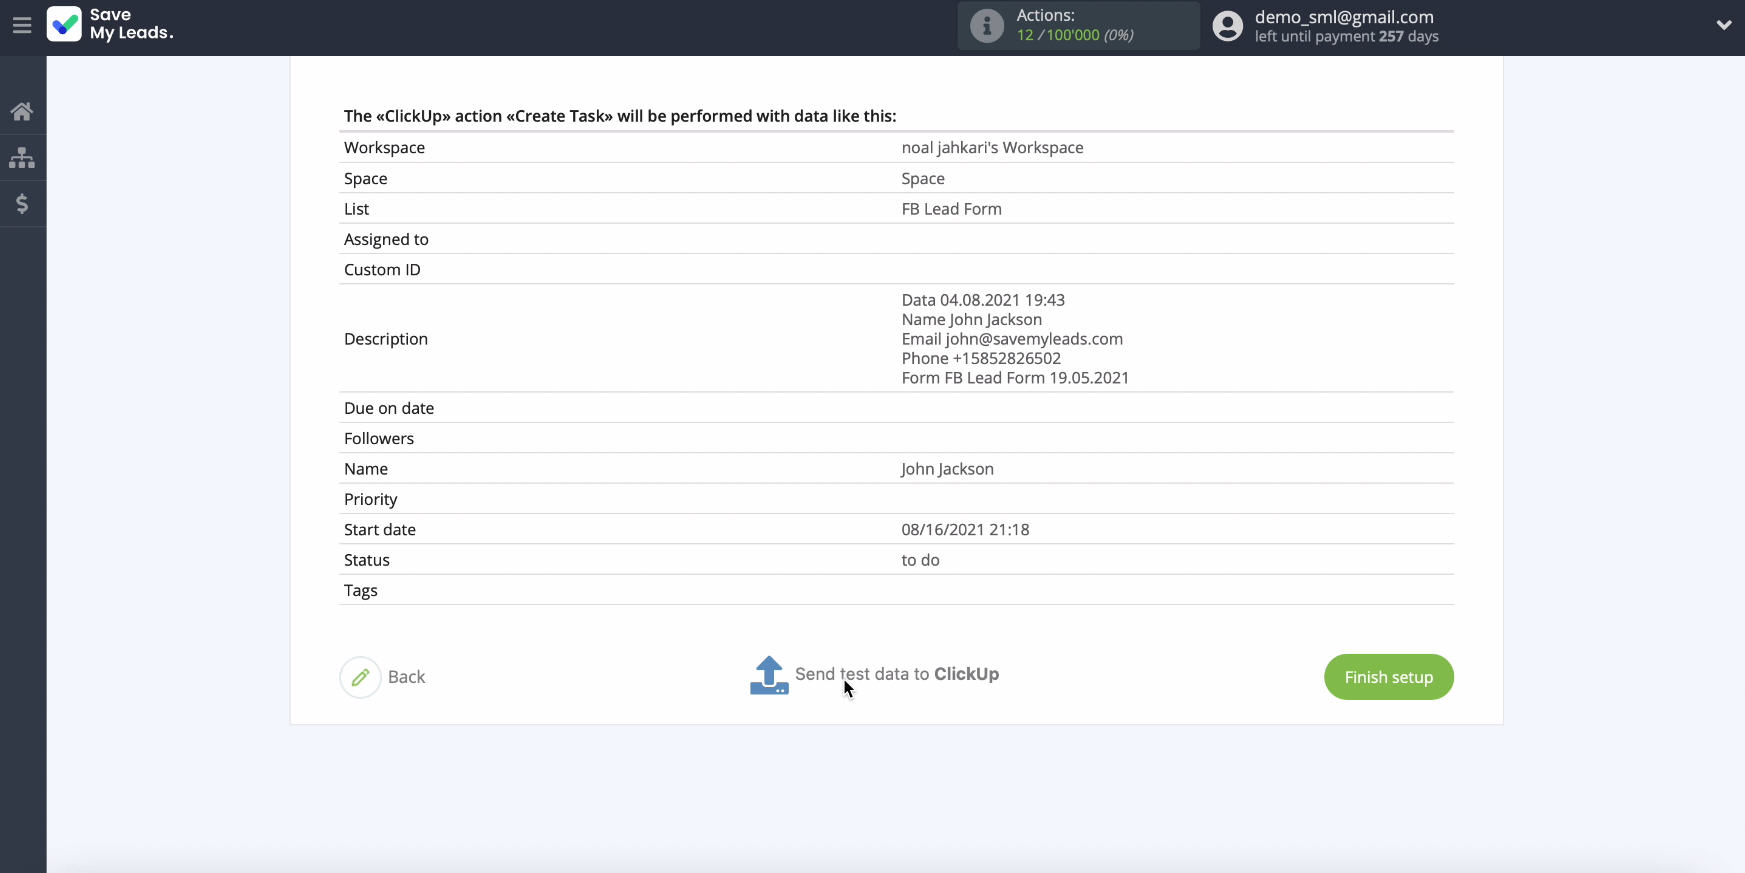Click the Actions info icon

click(987, 26)
